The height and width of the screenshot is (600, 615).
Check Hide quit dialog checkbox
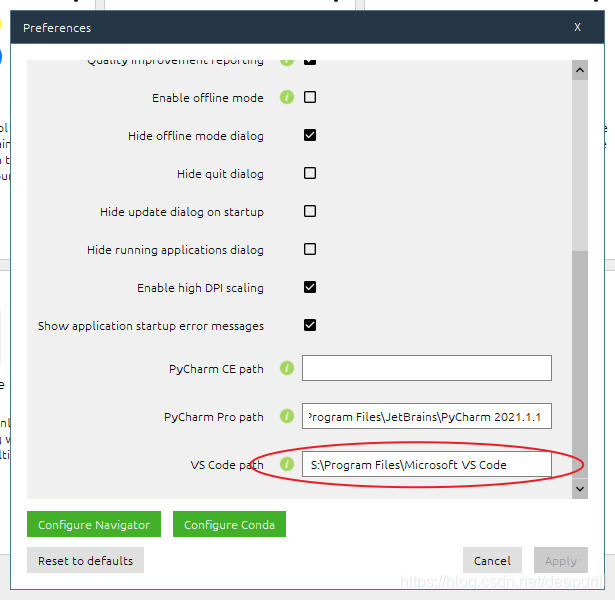pos(310,173)
